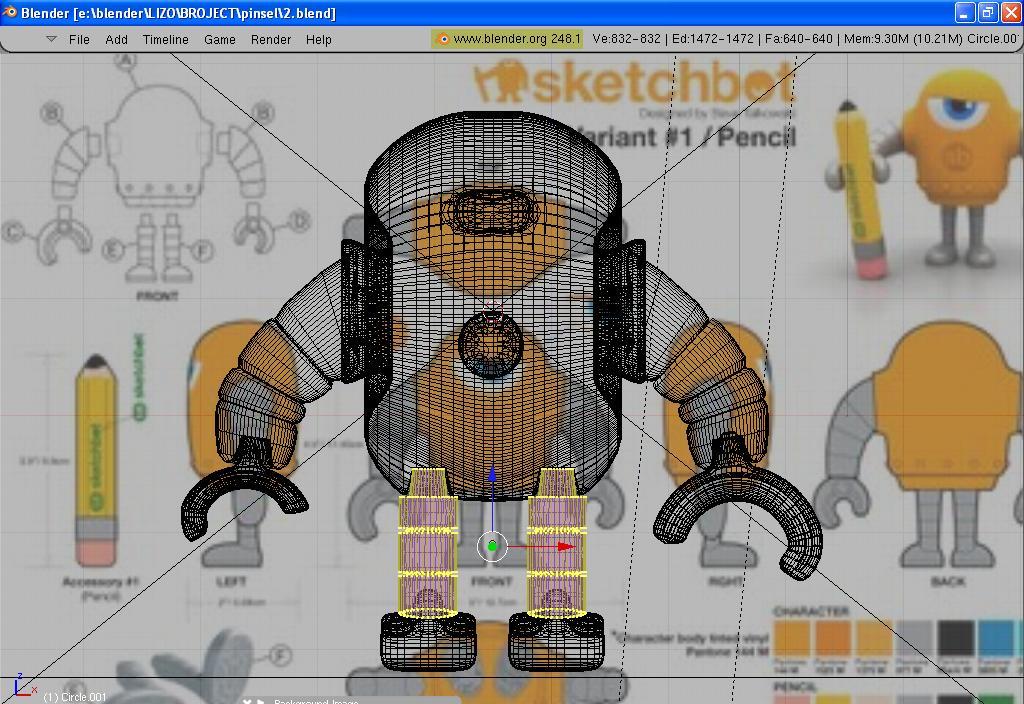The height and width of the screenshot is (704, 1024).
Task: Click the Fa:640-640 face count text
Action: 799,39
